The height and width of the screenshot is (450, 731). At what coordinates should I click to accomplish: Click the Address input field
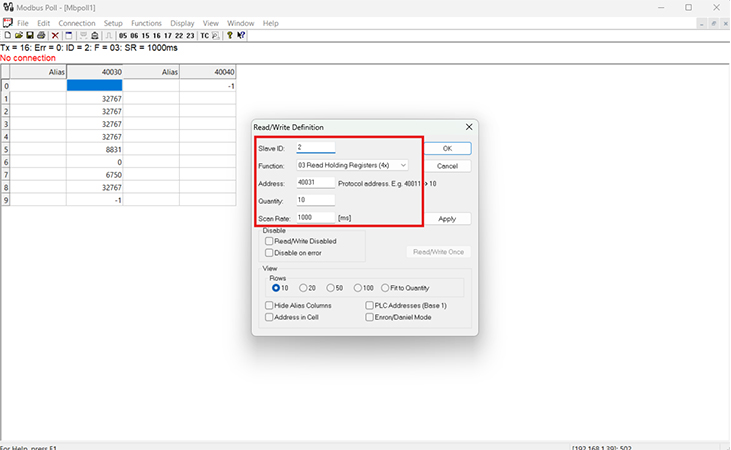point(315,183)
